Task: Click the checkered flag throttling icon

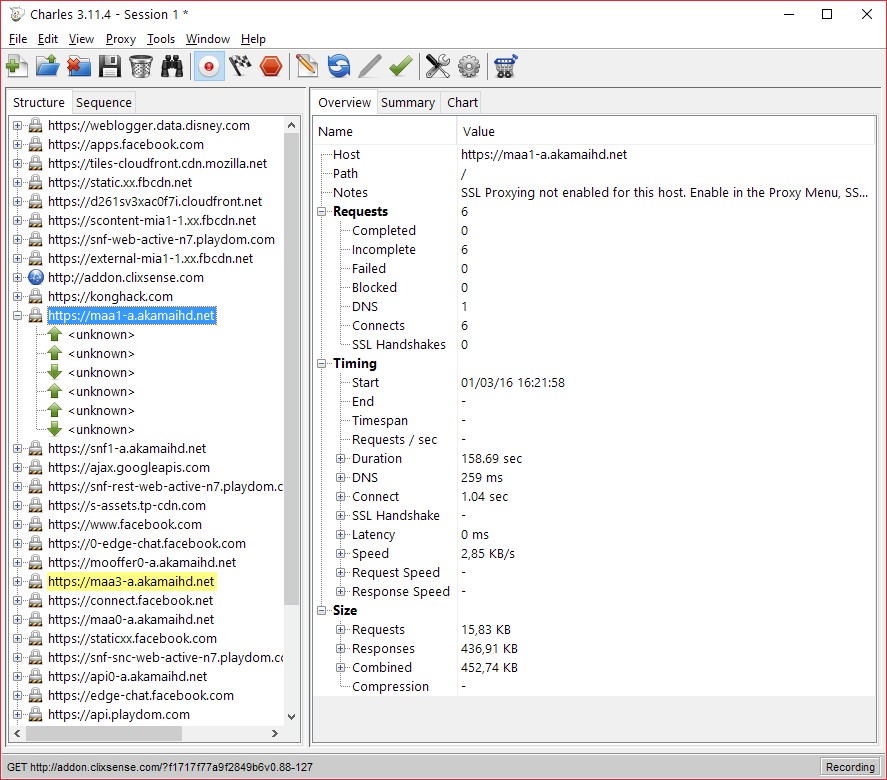Action: pyautogui.click(x=240, y=67)
